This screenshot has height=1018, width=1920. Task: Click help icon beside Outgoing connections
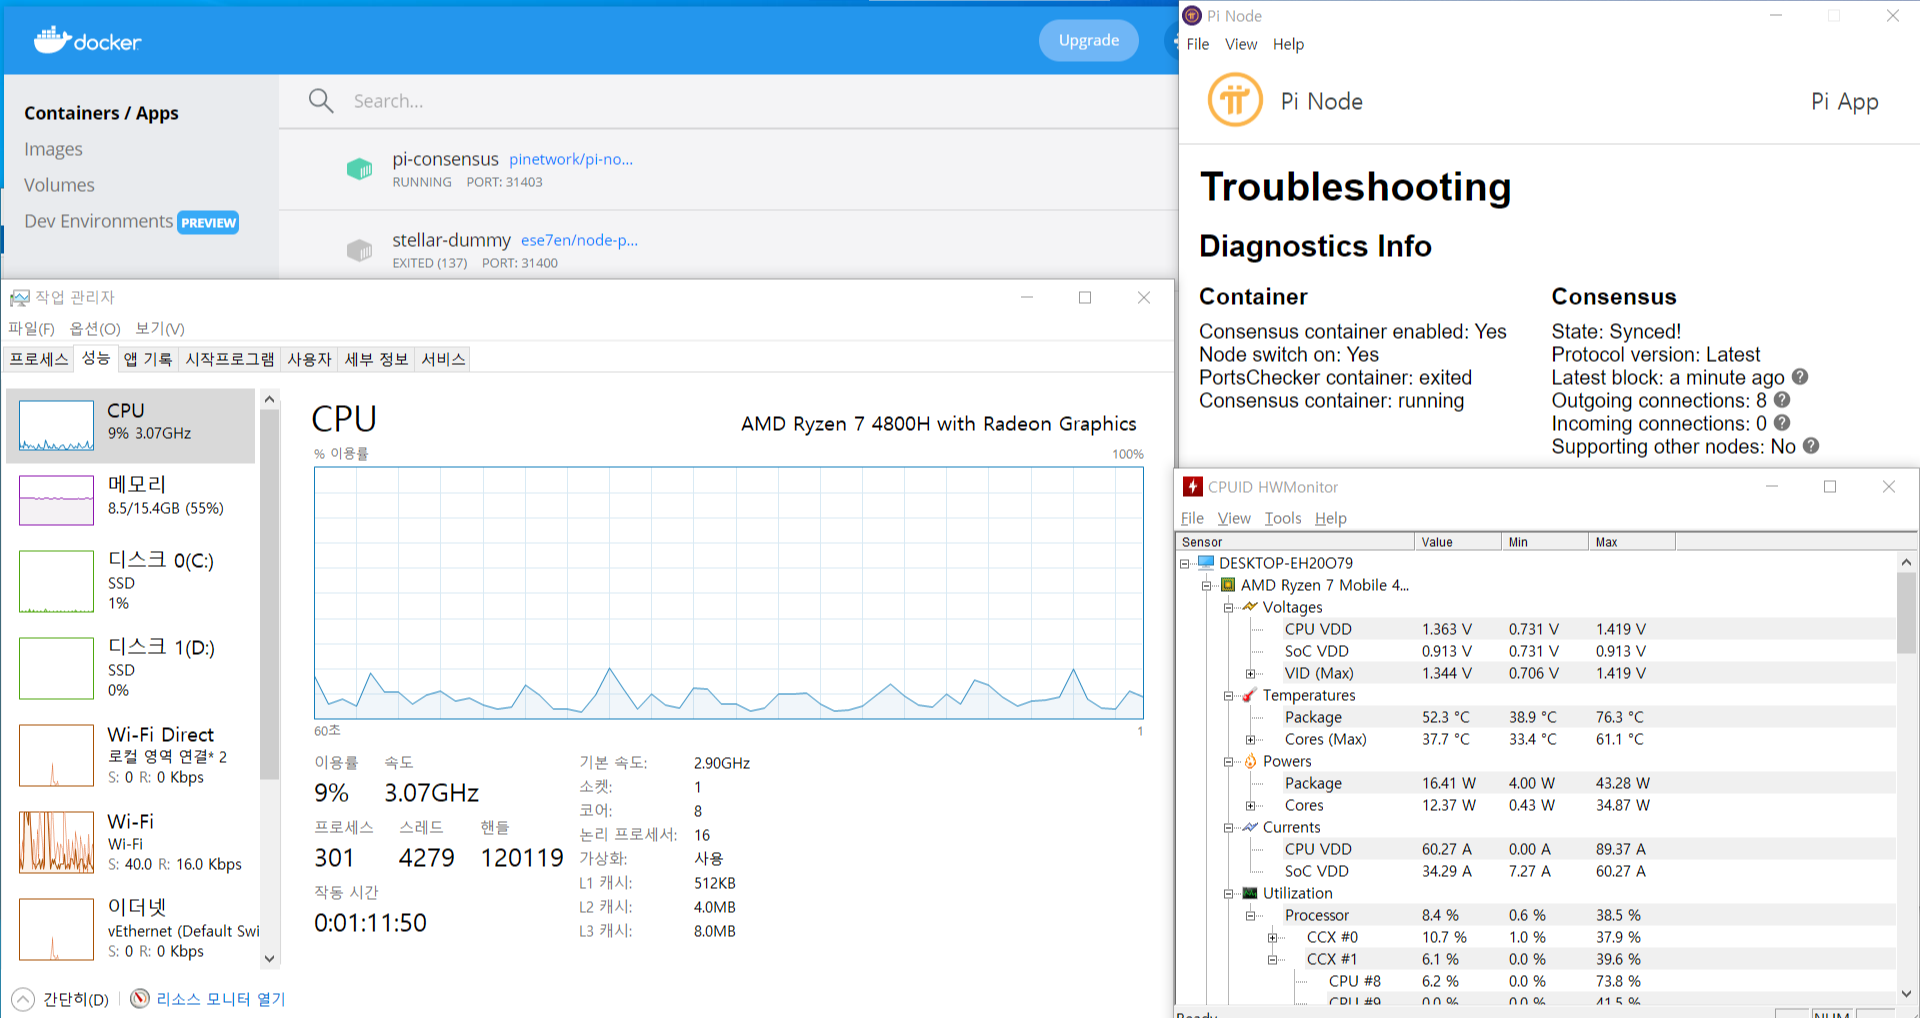[1782, 400]
